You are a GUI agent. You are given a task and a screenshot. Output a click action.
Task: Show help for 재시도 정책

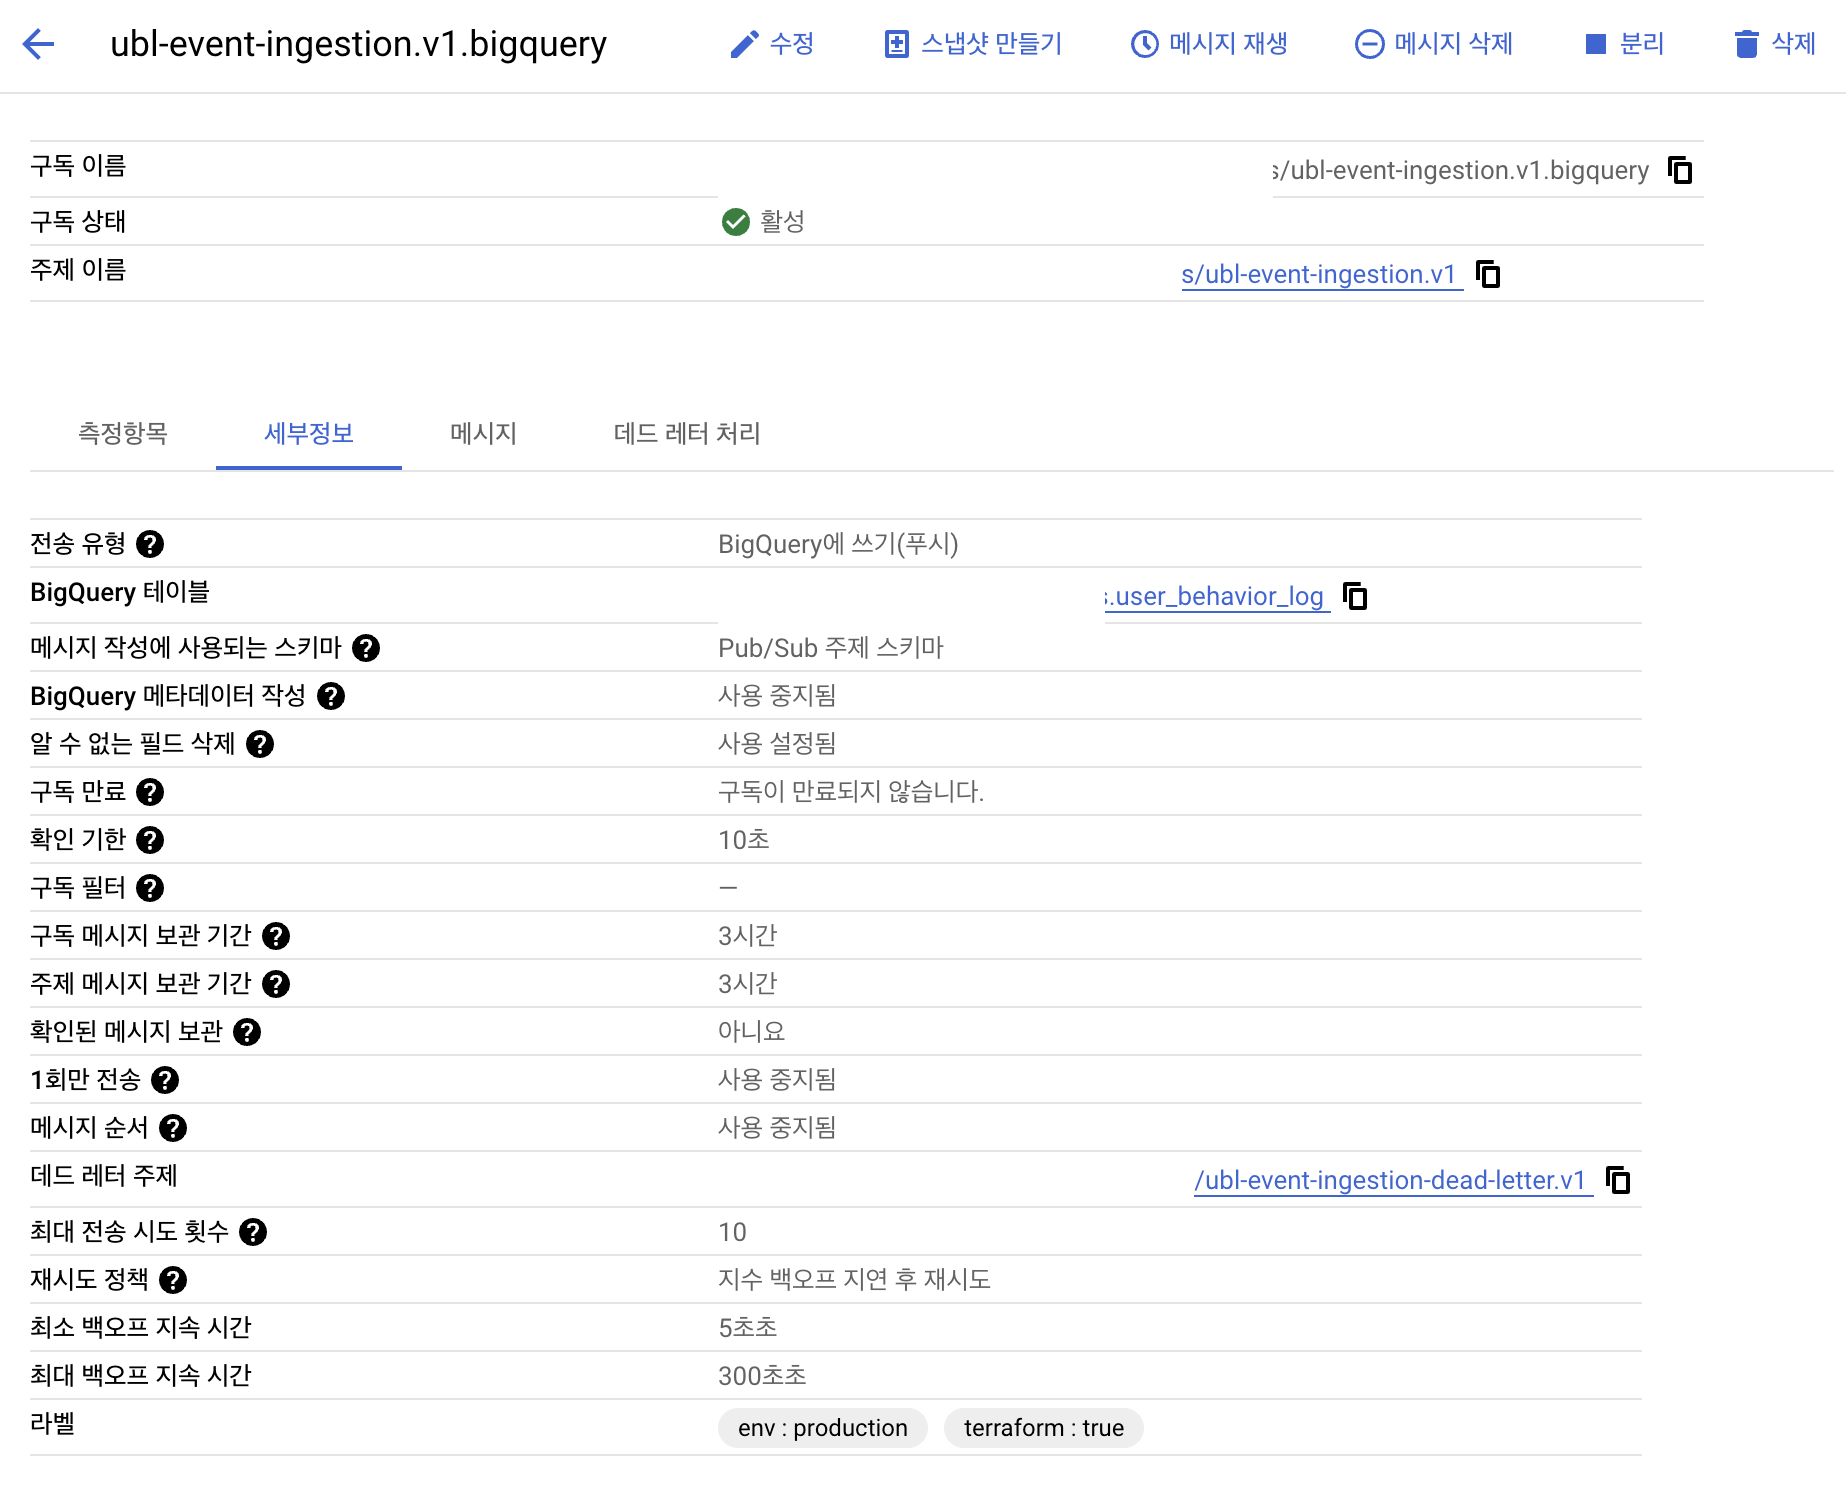coord(173,1280)
